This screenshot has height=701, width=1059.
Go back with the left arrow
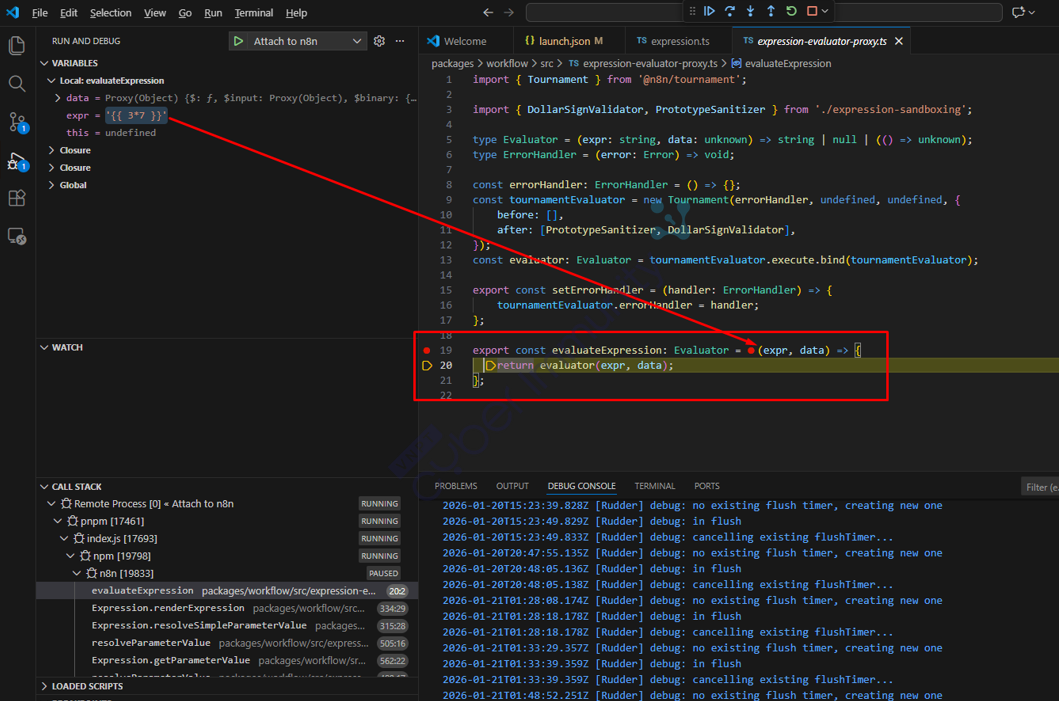coord(488,12)
